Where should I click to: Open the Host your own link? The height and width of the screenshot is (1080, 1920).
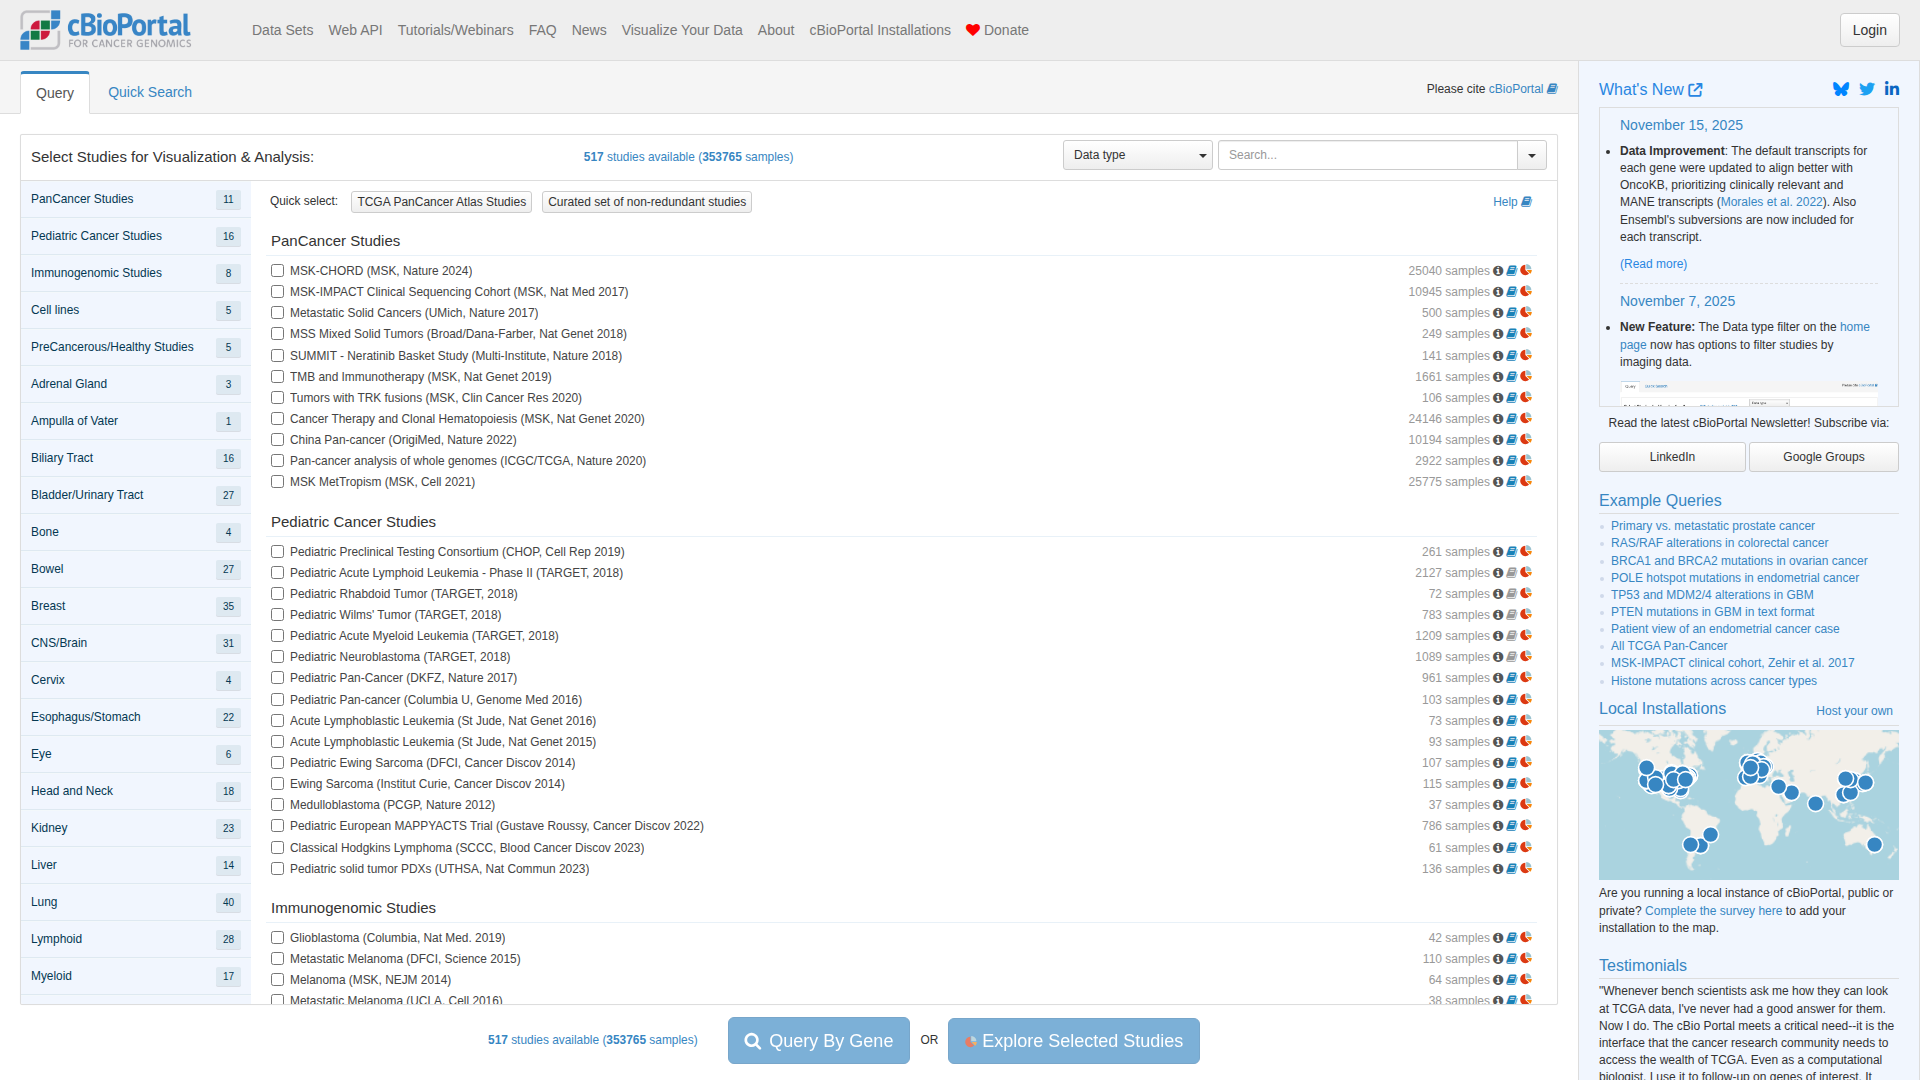coord(1854,711)
